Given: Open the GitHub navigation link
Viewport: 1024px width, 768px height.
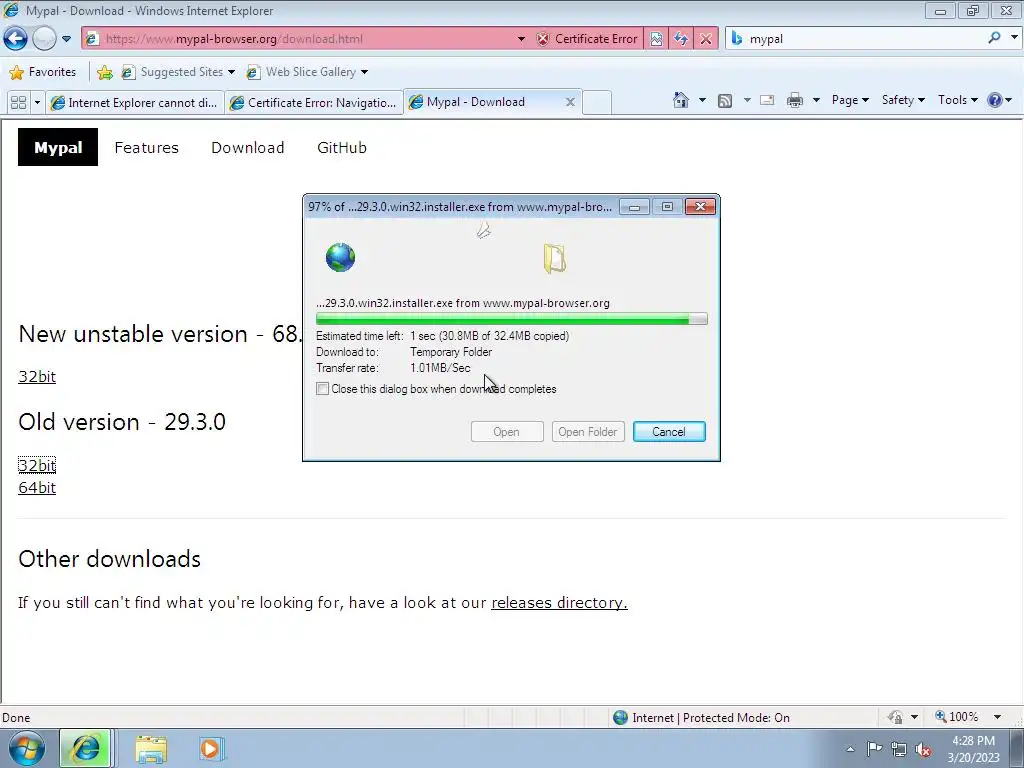Looking at the screenshot, I should point(342,148).
